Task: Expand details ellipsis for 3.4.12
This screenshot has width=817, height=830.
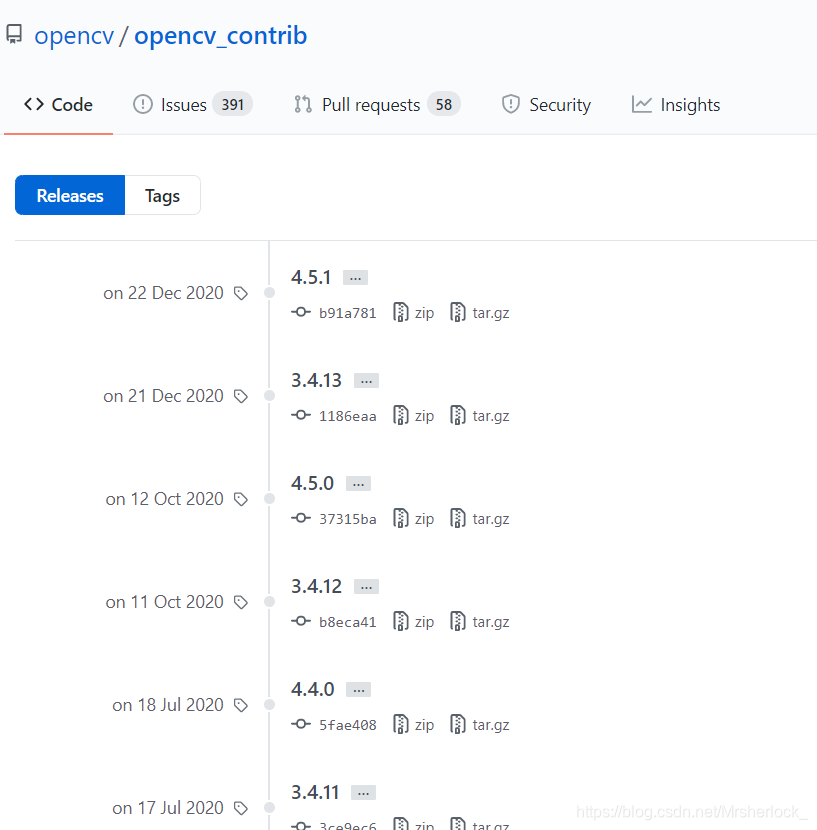Action: pos(366,587)
